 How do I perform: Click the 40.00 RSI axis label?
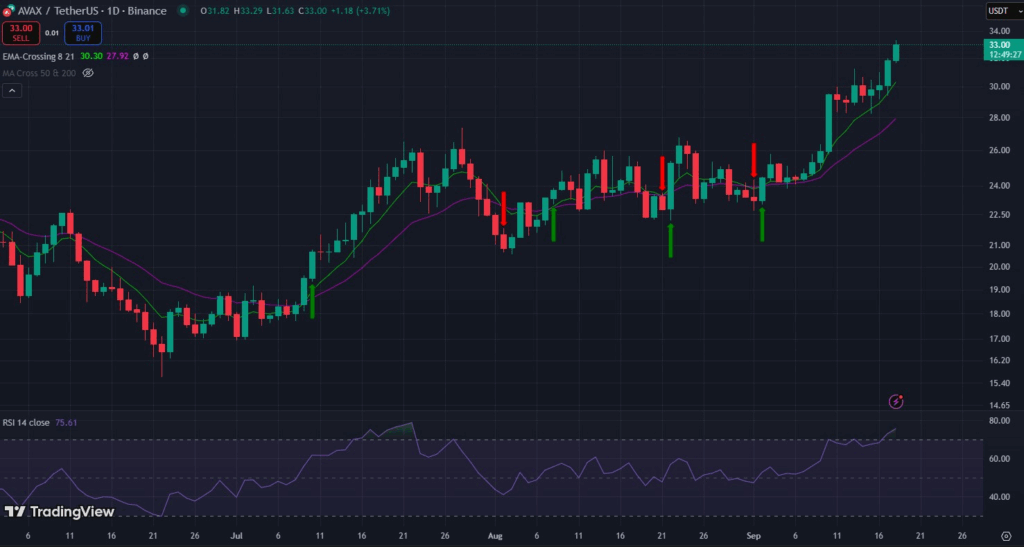(999, 497)
